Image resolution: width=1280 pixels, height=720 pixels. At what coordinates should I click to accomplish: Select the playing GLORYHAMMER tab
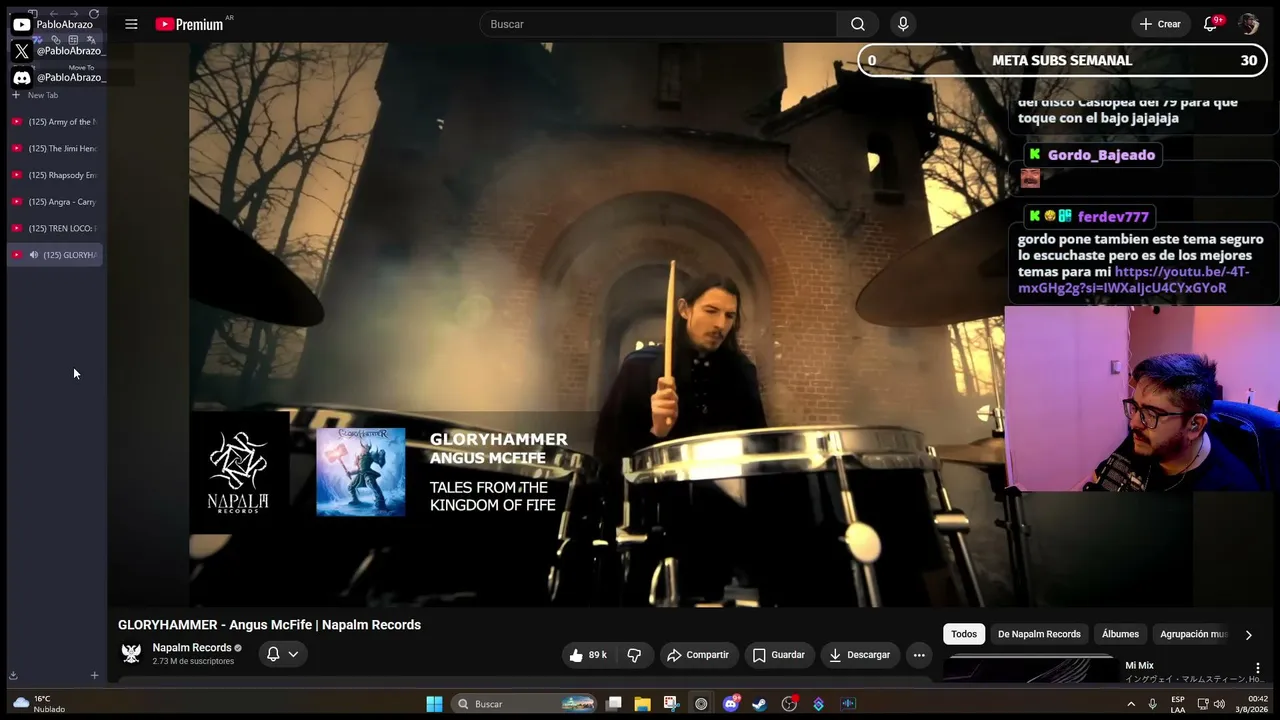[56, 255]
